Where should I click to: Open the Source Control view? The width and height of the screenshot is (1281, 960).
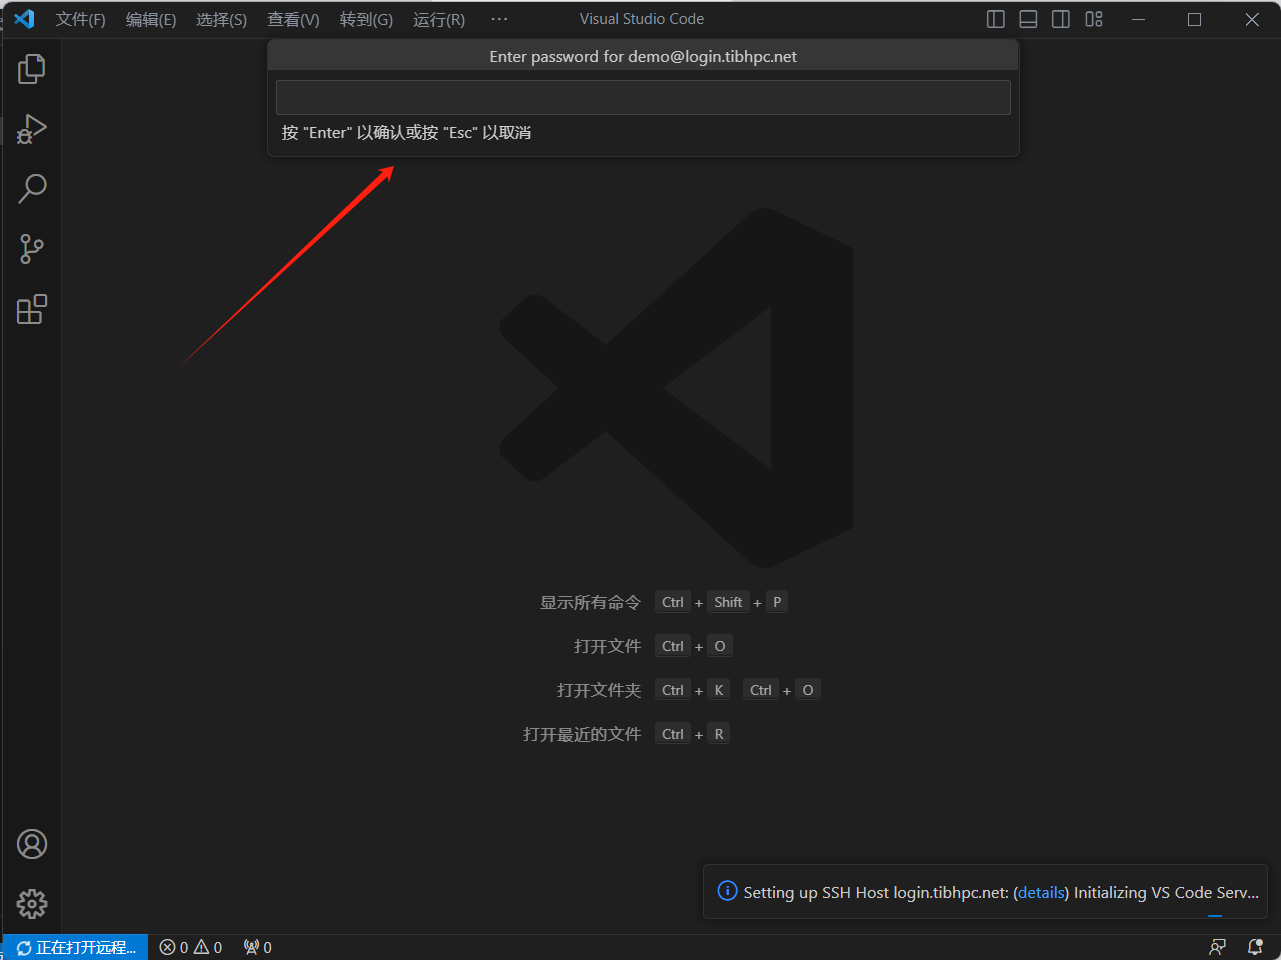[x=31, y=249]
